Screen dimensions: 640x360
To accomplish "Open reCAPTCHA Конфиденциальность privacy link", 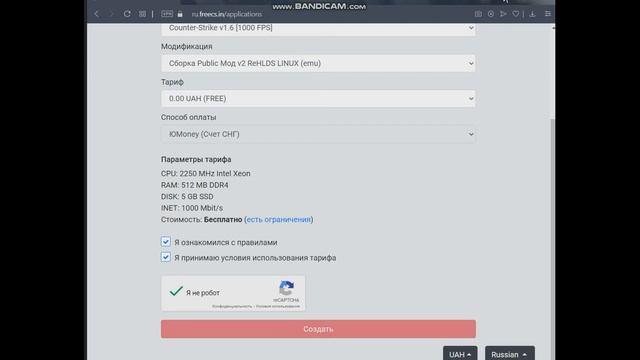I will pos(232,306).
